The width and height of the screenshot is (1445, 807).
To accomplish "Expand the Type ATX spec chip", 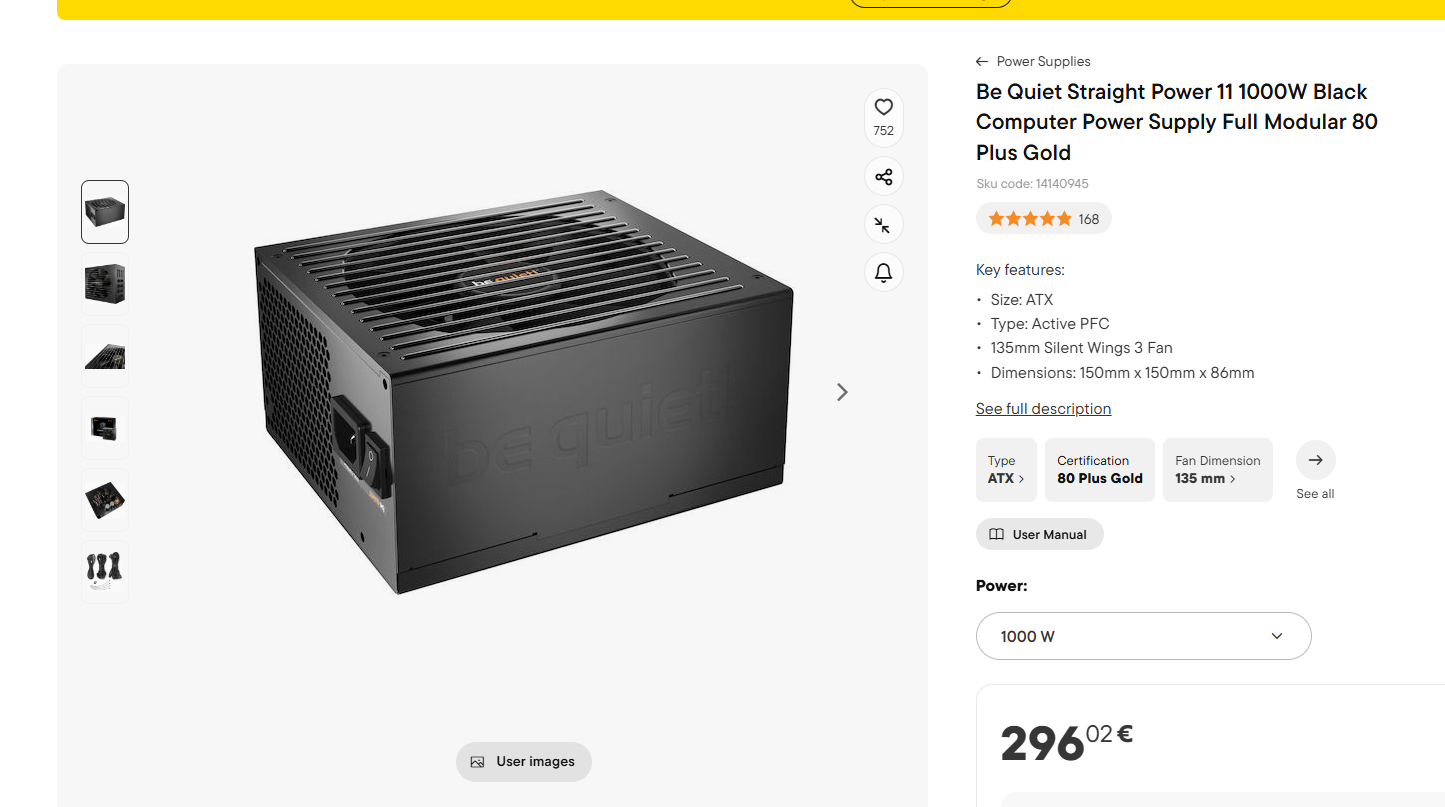I will [x=1006, y=470].
